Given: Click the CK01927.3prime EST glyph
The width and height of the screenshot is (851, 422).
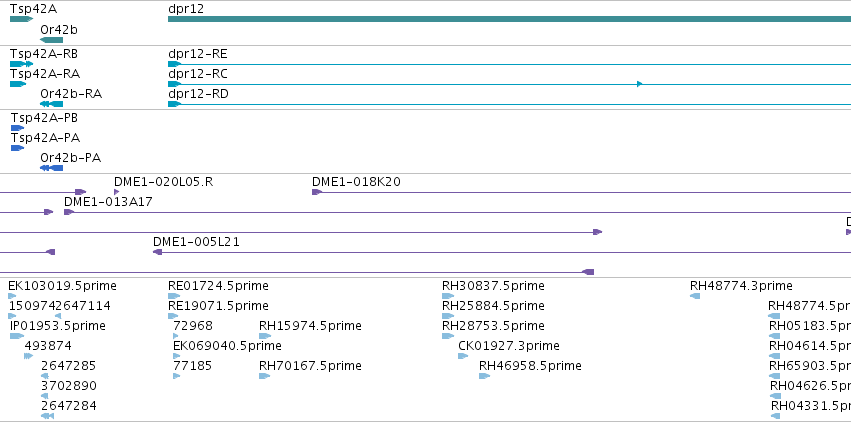Looking at the screenshot, I should 463,356.
